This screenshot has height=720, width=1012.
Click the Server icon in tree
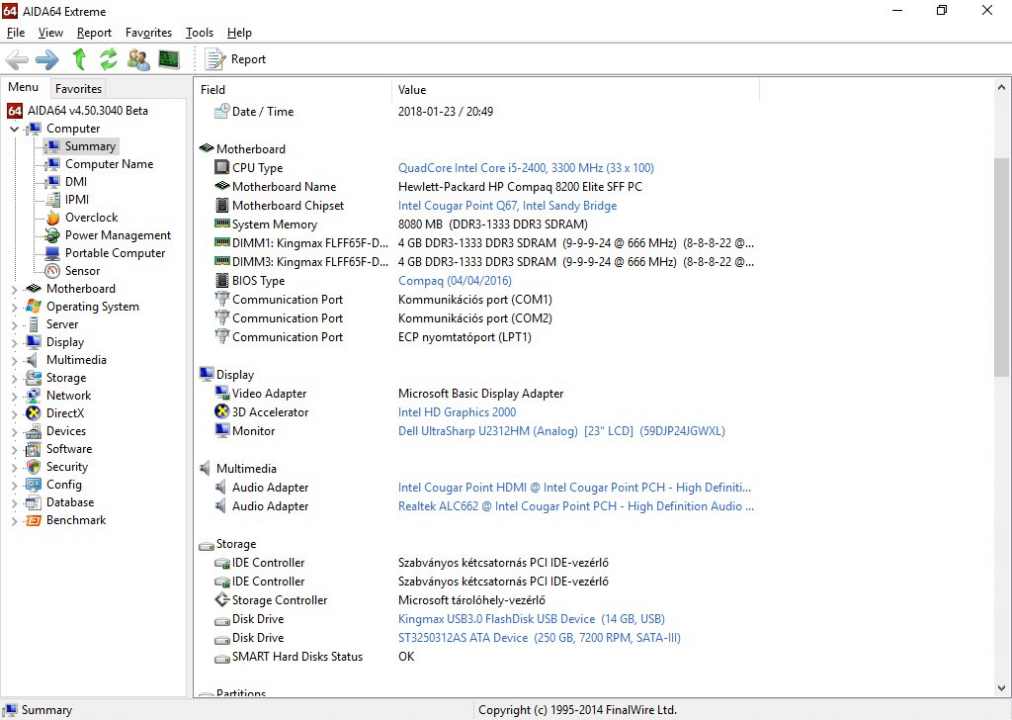[x=33, y=325]
